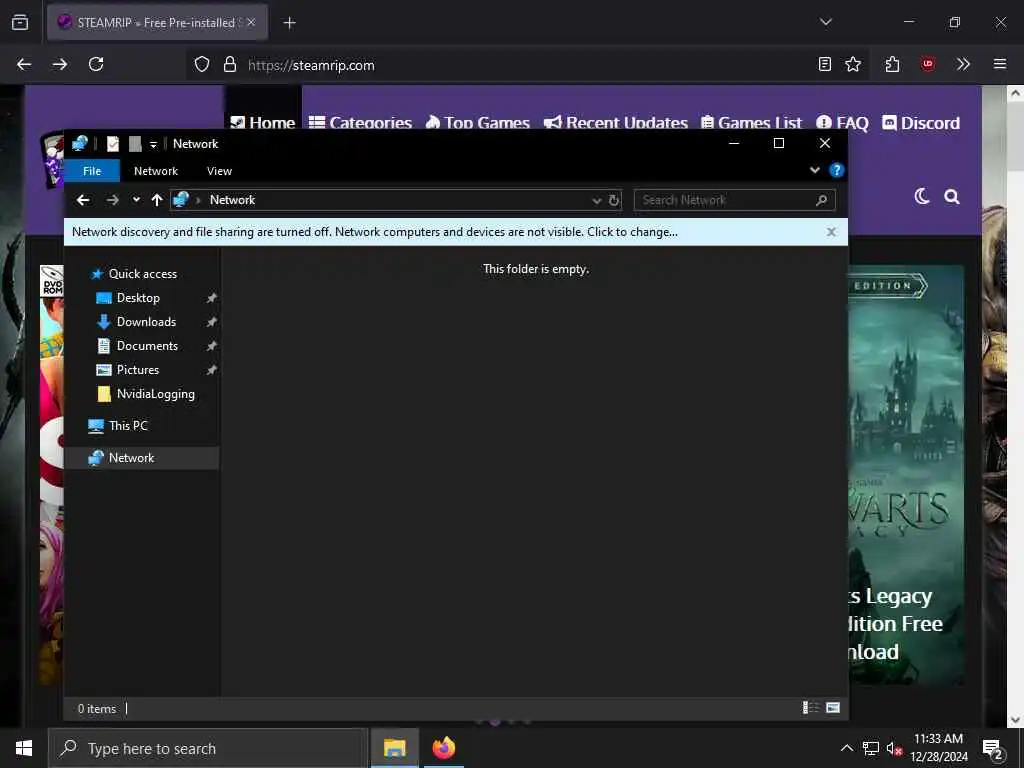
Task: Expand the Explorer ribbon chevron
Action: [814, 170]
